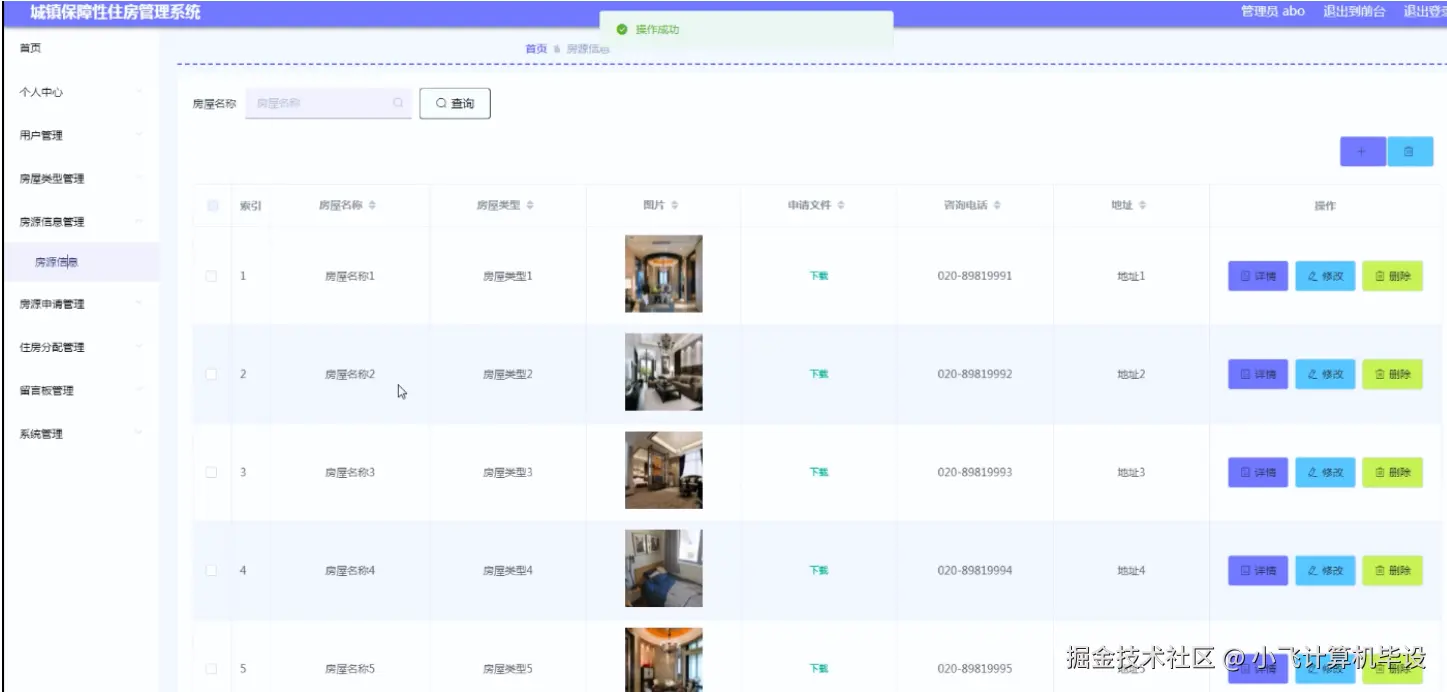Open 详情 for row 房屋名称2
Image resolution: width=1447 pixels, height=692 pixels.
click(x=1258, y=374)
